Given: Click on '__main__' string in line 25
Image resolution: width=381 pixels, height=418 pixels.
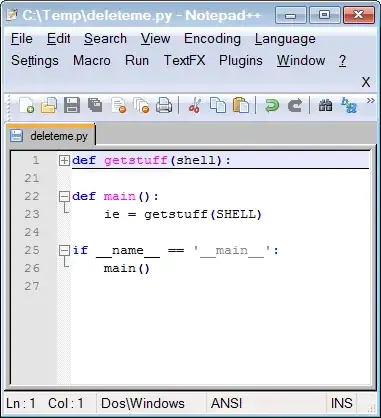Looking at the screenshot, I should [x=233, y=250].
